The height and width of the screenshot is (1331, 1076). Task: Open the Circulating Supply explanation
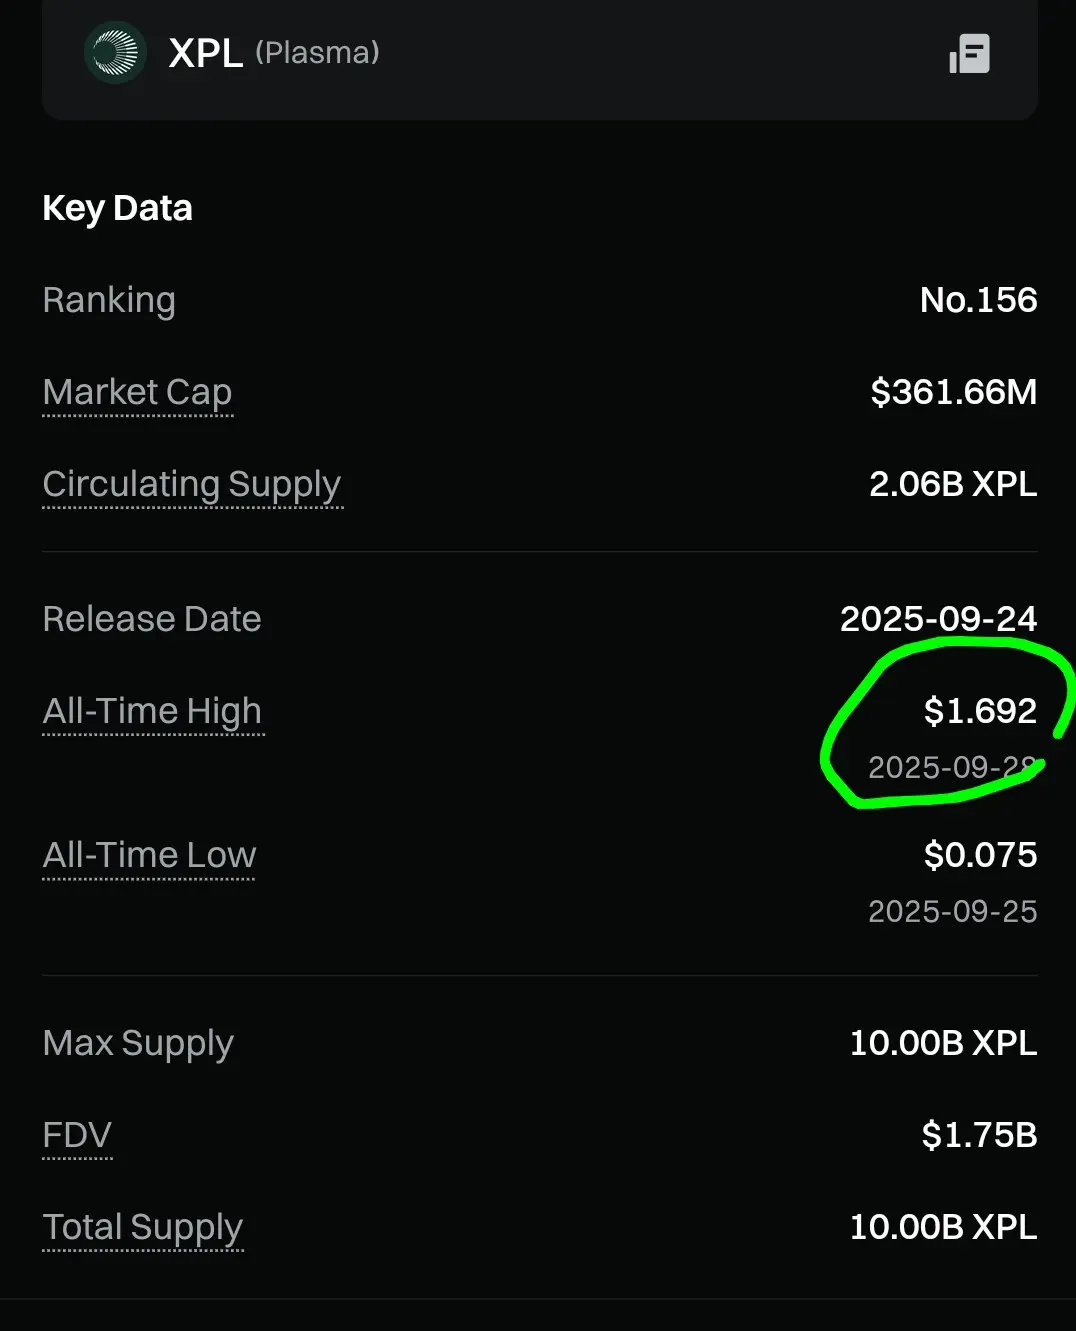pos(192,484)
